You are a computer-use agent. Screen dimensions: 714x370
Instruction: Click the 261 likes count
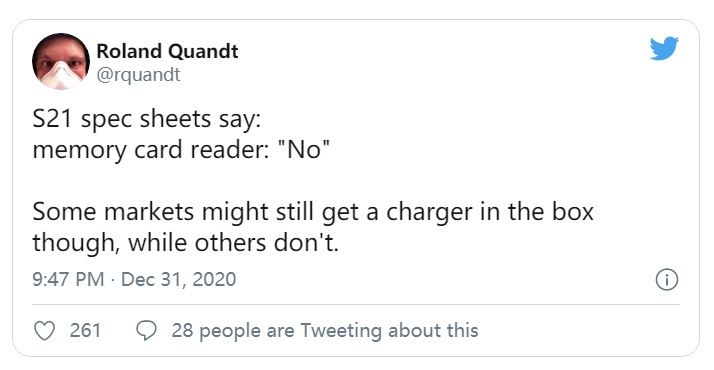85,330
